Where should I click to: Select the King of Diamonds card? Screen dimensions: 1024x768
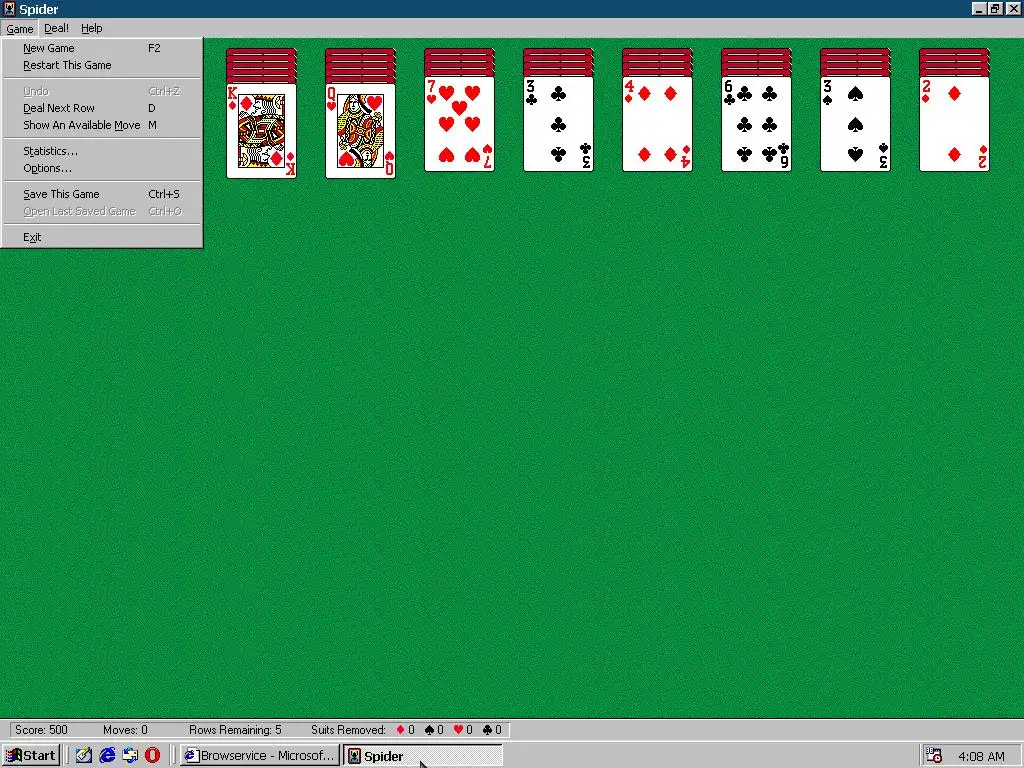coord(261,131)
